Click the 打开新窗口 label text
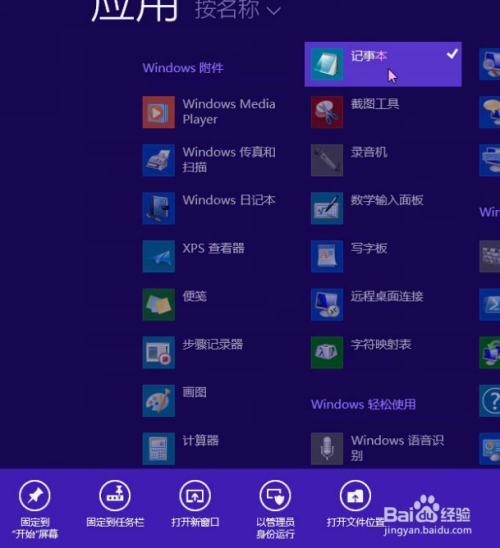 click(x=195, y=522)
